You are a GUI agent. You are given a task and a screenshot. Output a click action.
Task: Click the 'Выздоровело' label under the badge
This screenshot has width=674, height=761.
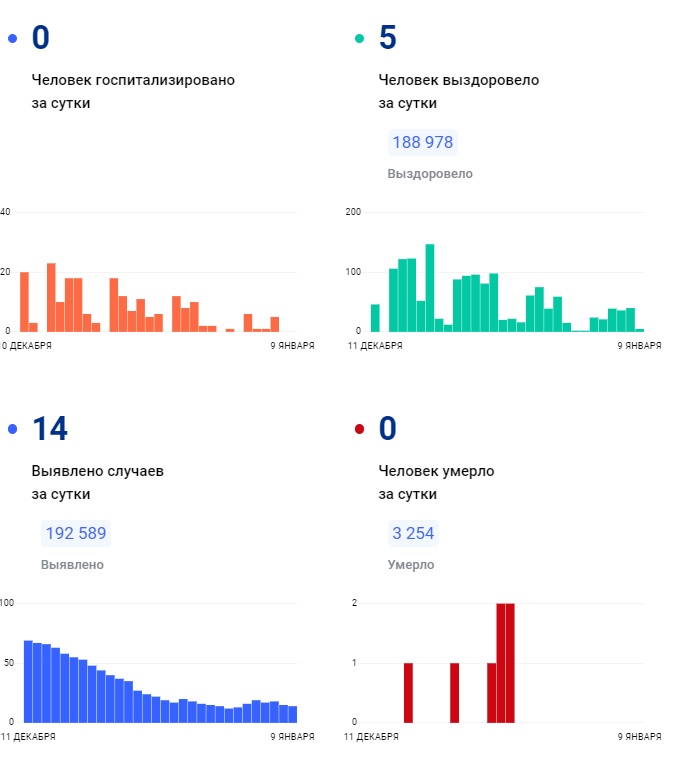(x=430, y=174)
